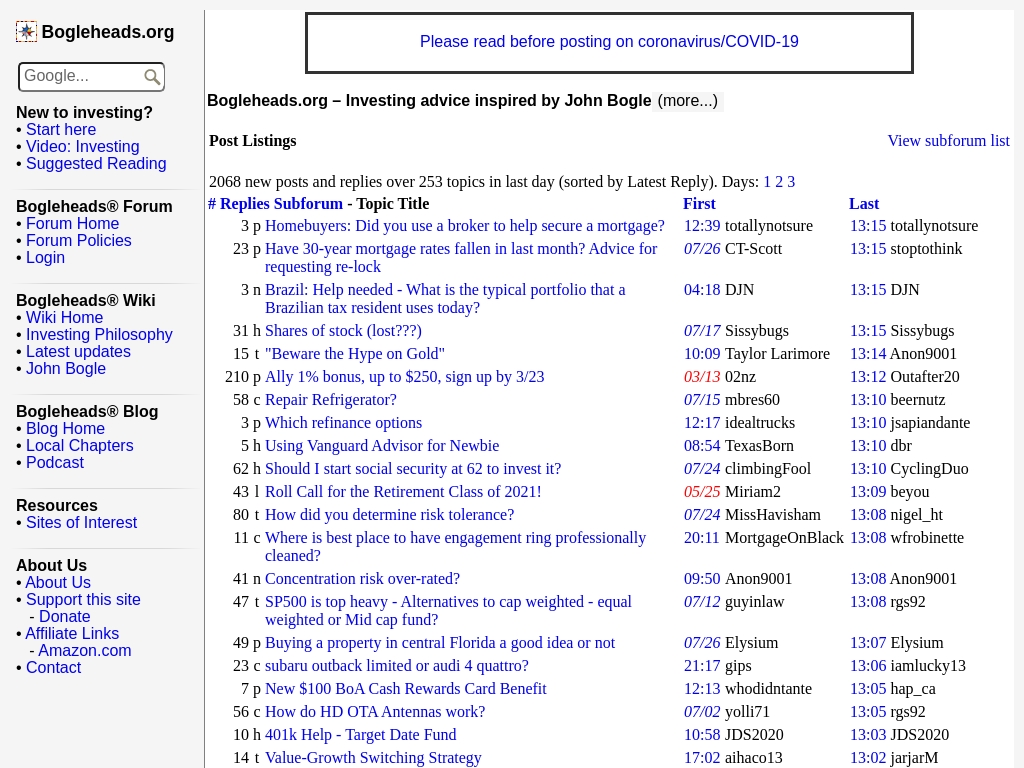Go to Forum Home

click(72, 223)
